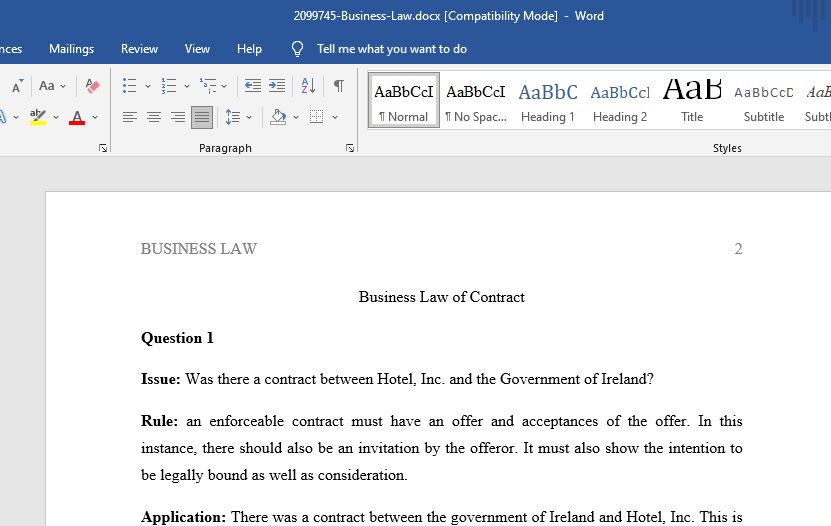831x526 pixels.
Task: Toggle Justify alignment
Action: point(201,117)
